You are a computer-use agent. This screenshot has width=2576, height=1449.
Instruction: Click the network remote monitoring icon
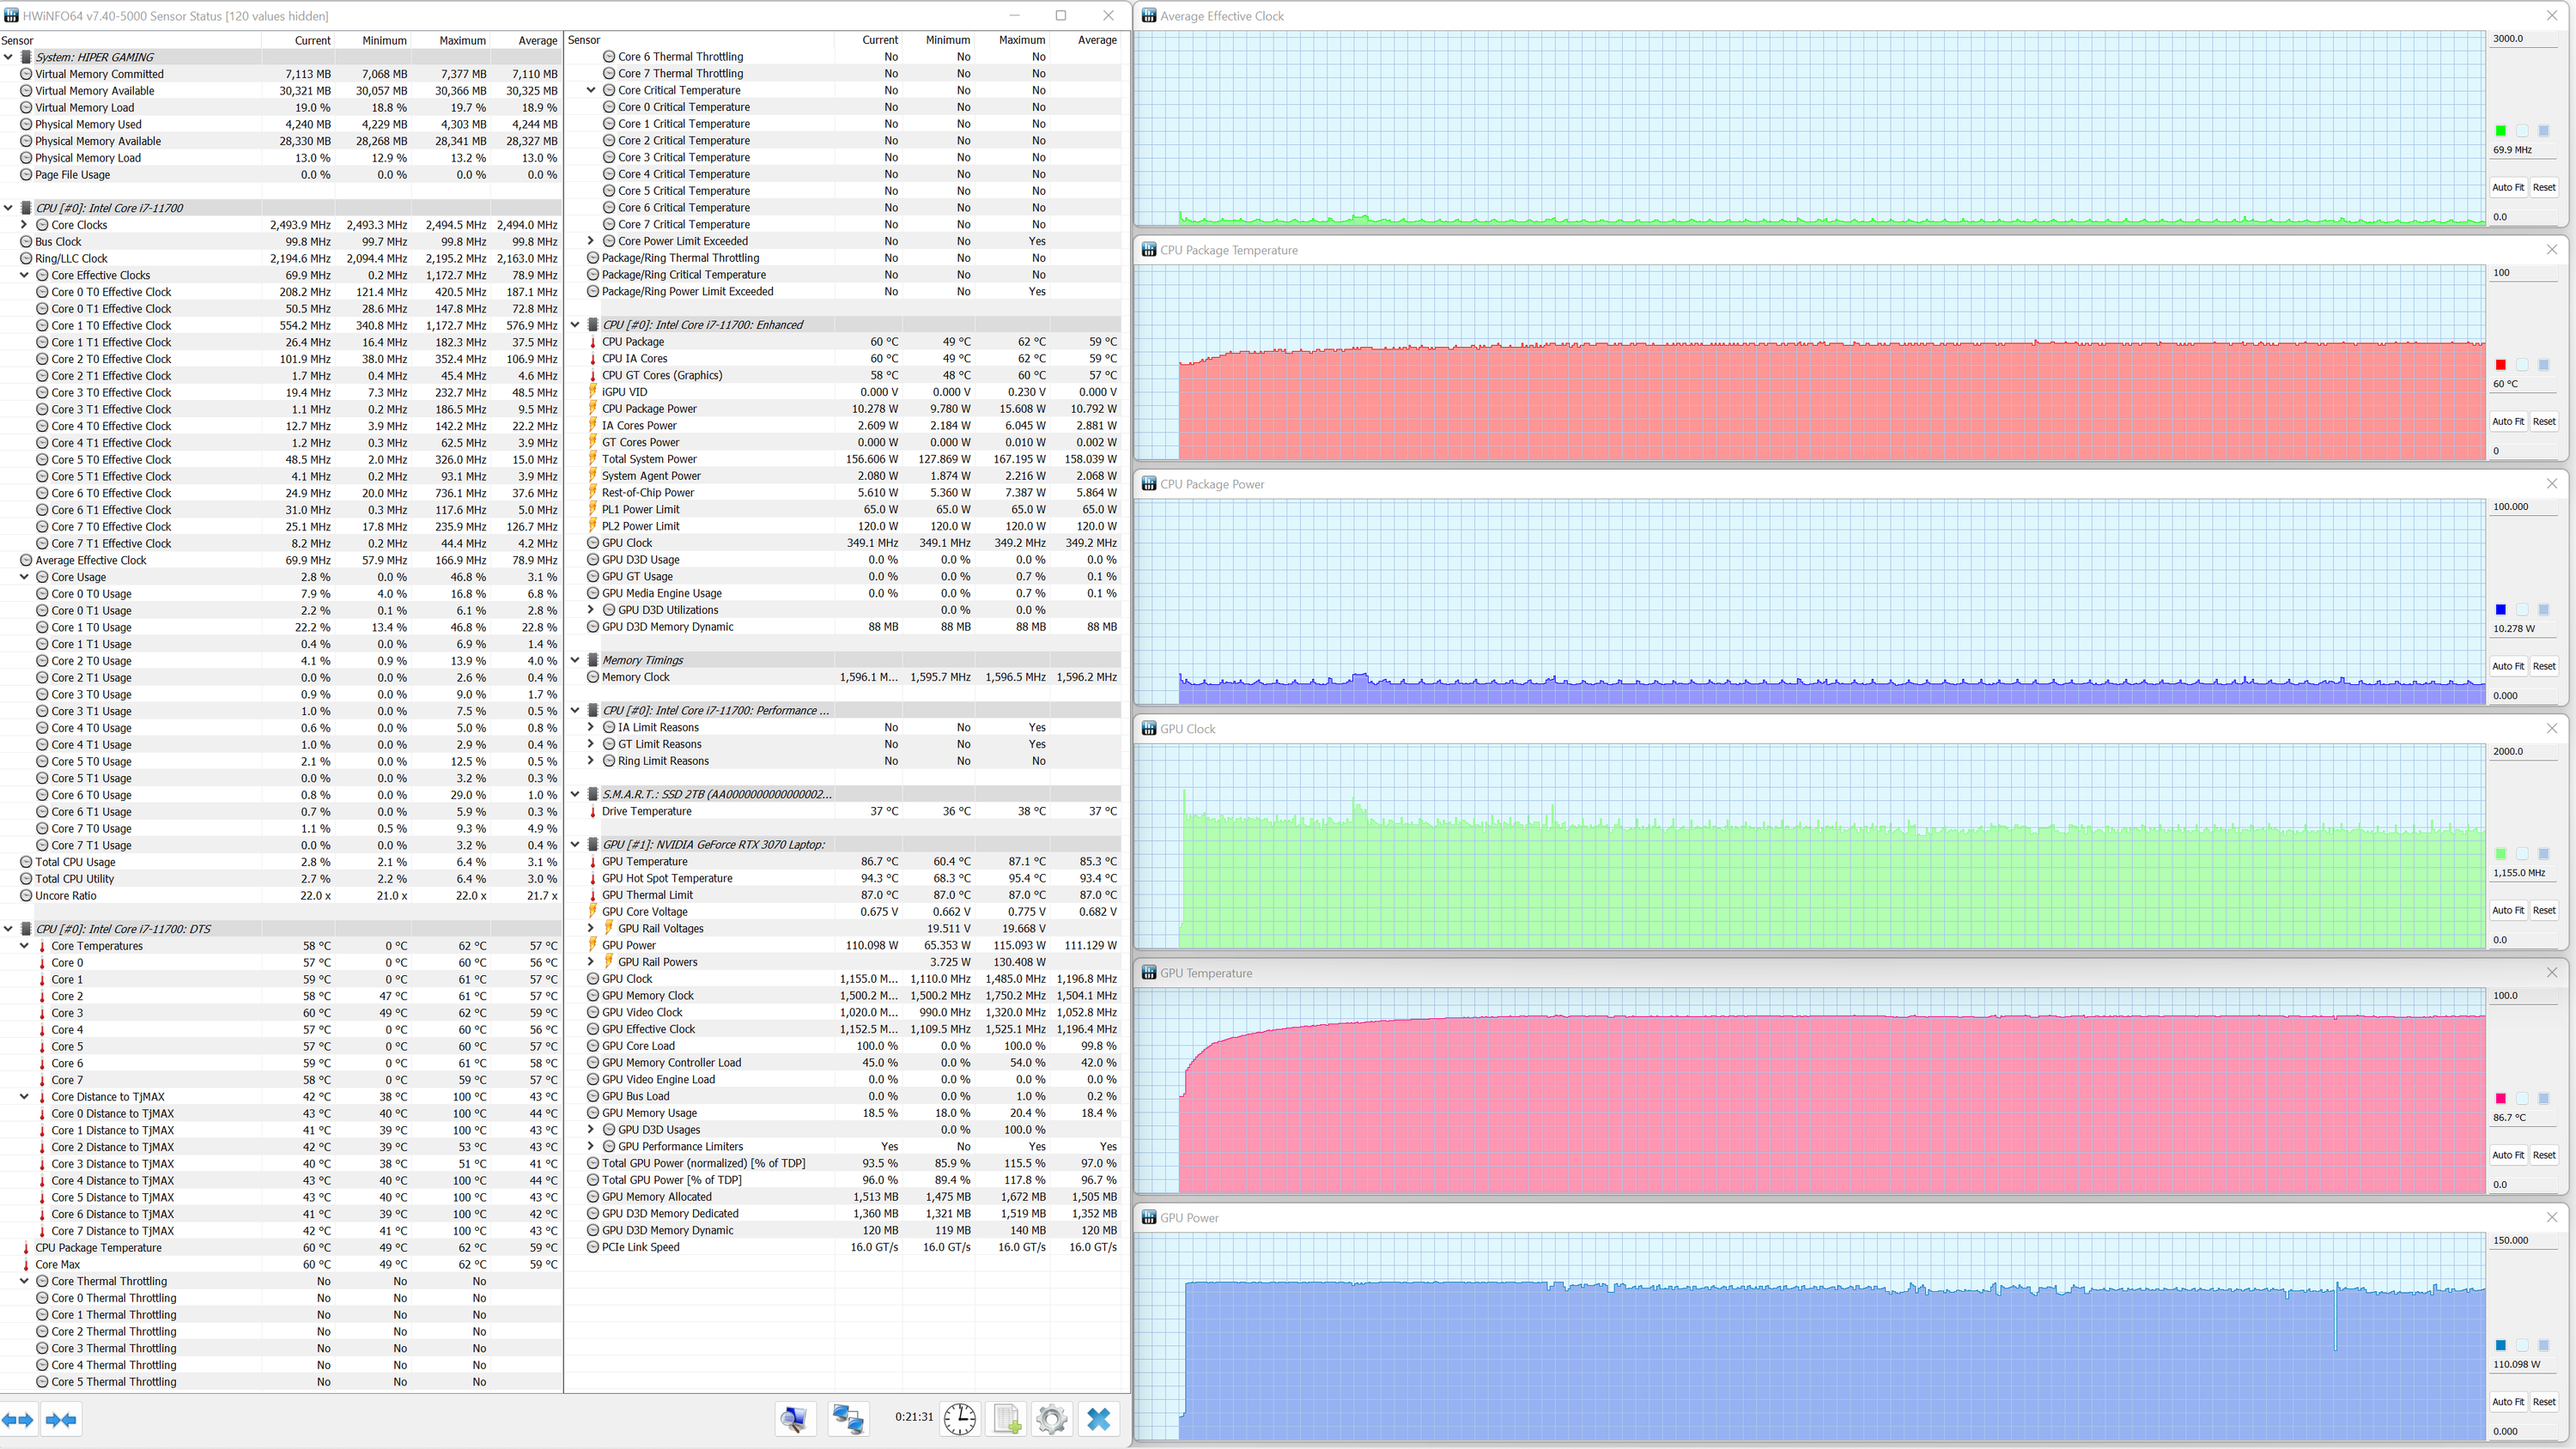848,1419
